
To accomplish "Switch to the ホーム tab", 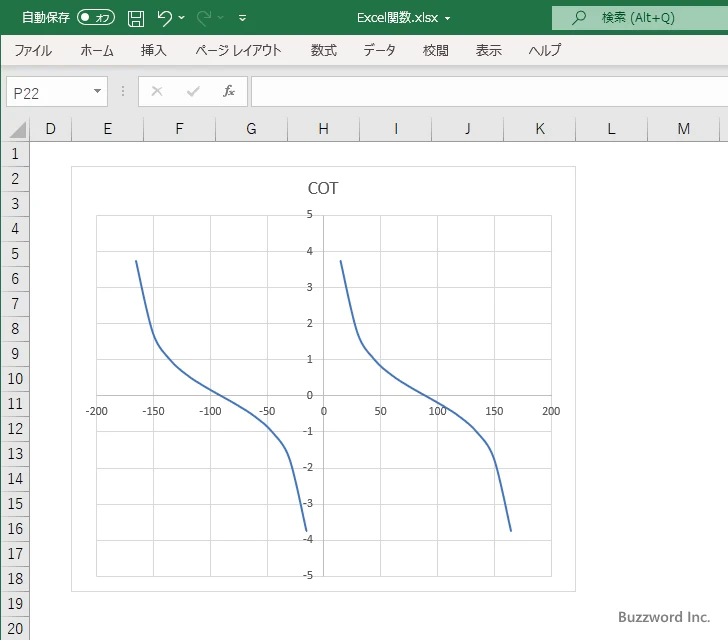I will pyautogui.click(x=97, y=50).
